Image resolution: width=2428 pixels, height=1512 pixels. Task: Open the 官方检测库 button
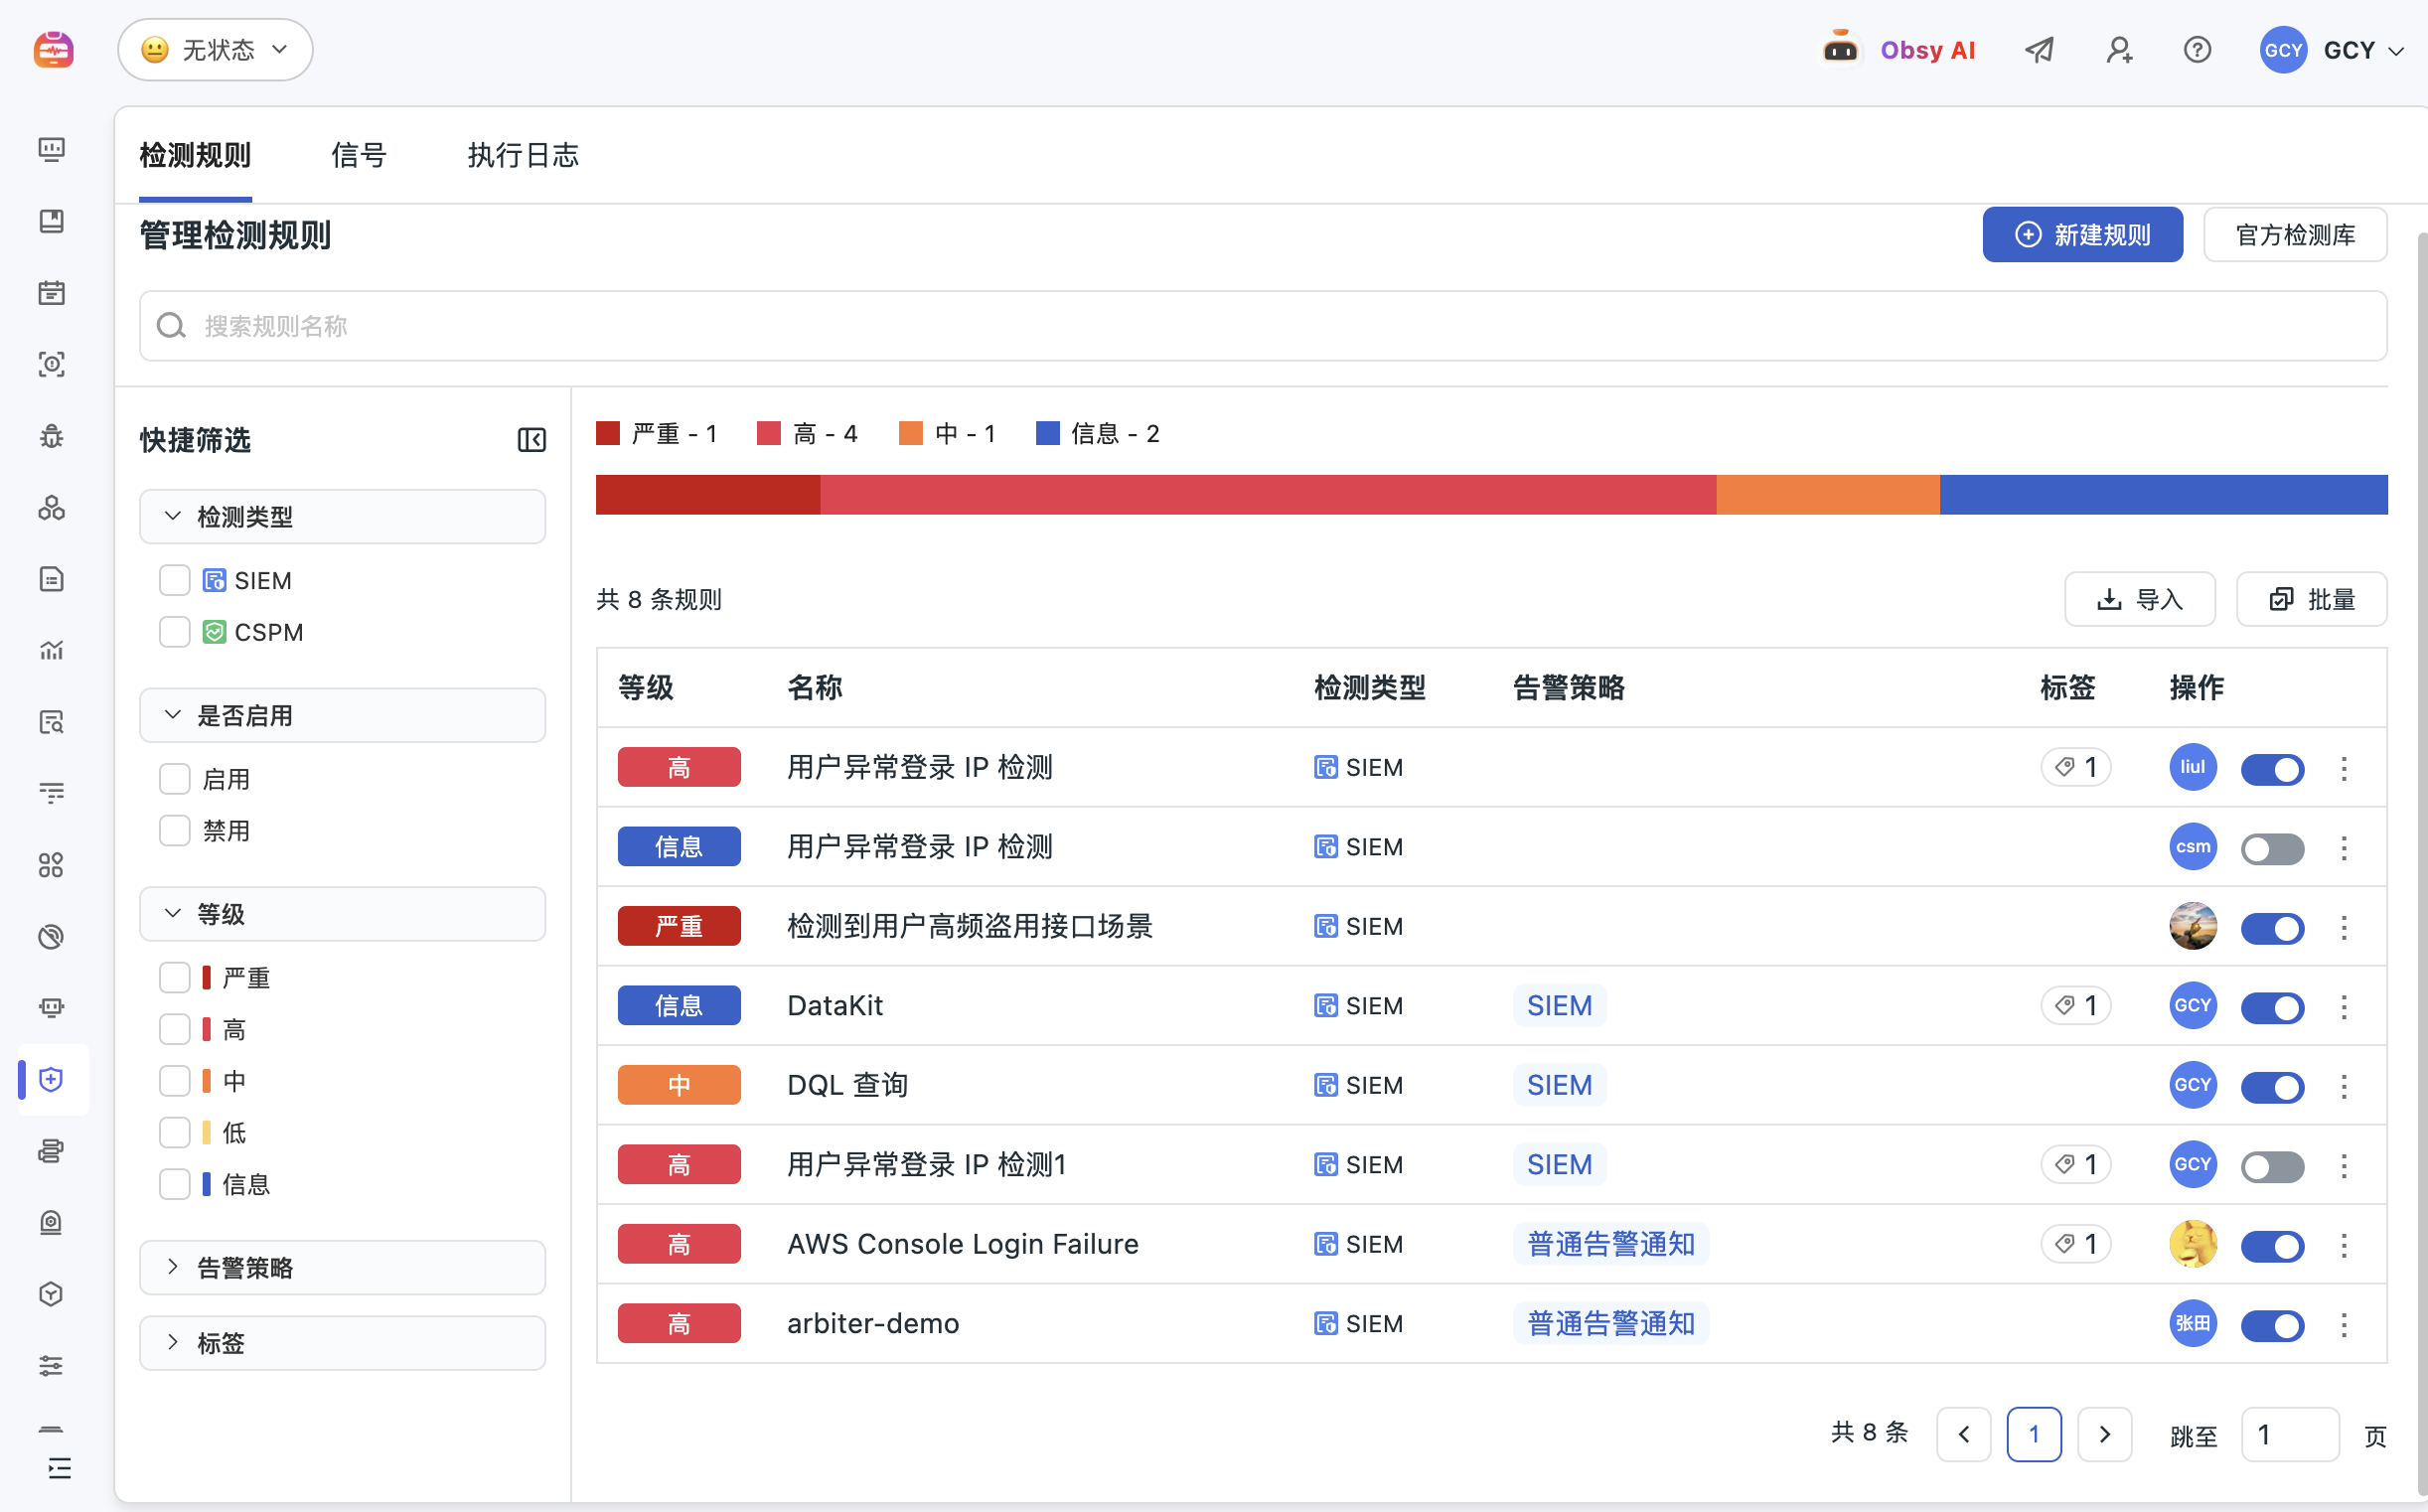click(2295, 235)
